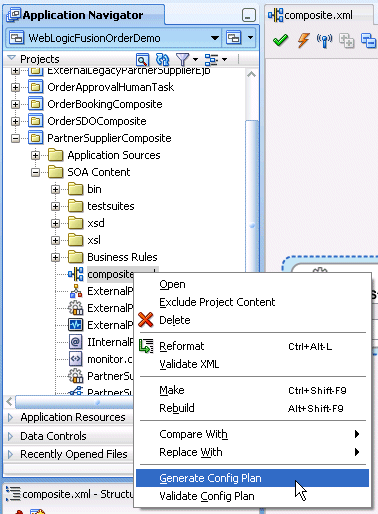This screenshot has height=514, width=378.
Task: Click the filter funnel icon in Projects toolbar
Action: (x=183, y=60)
